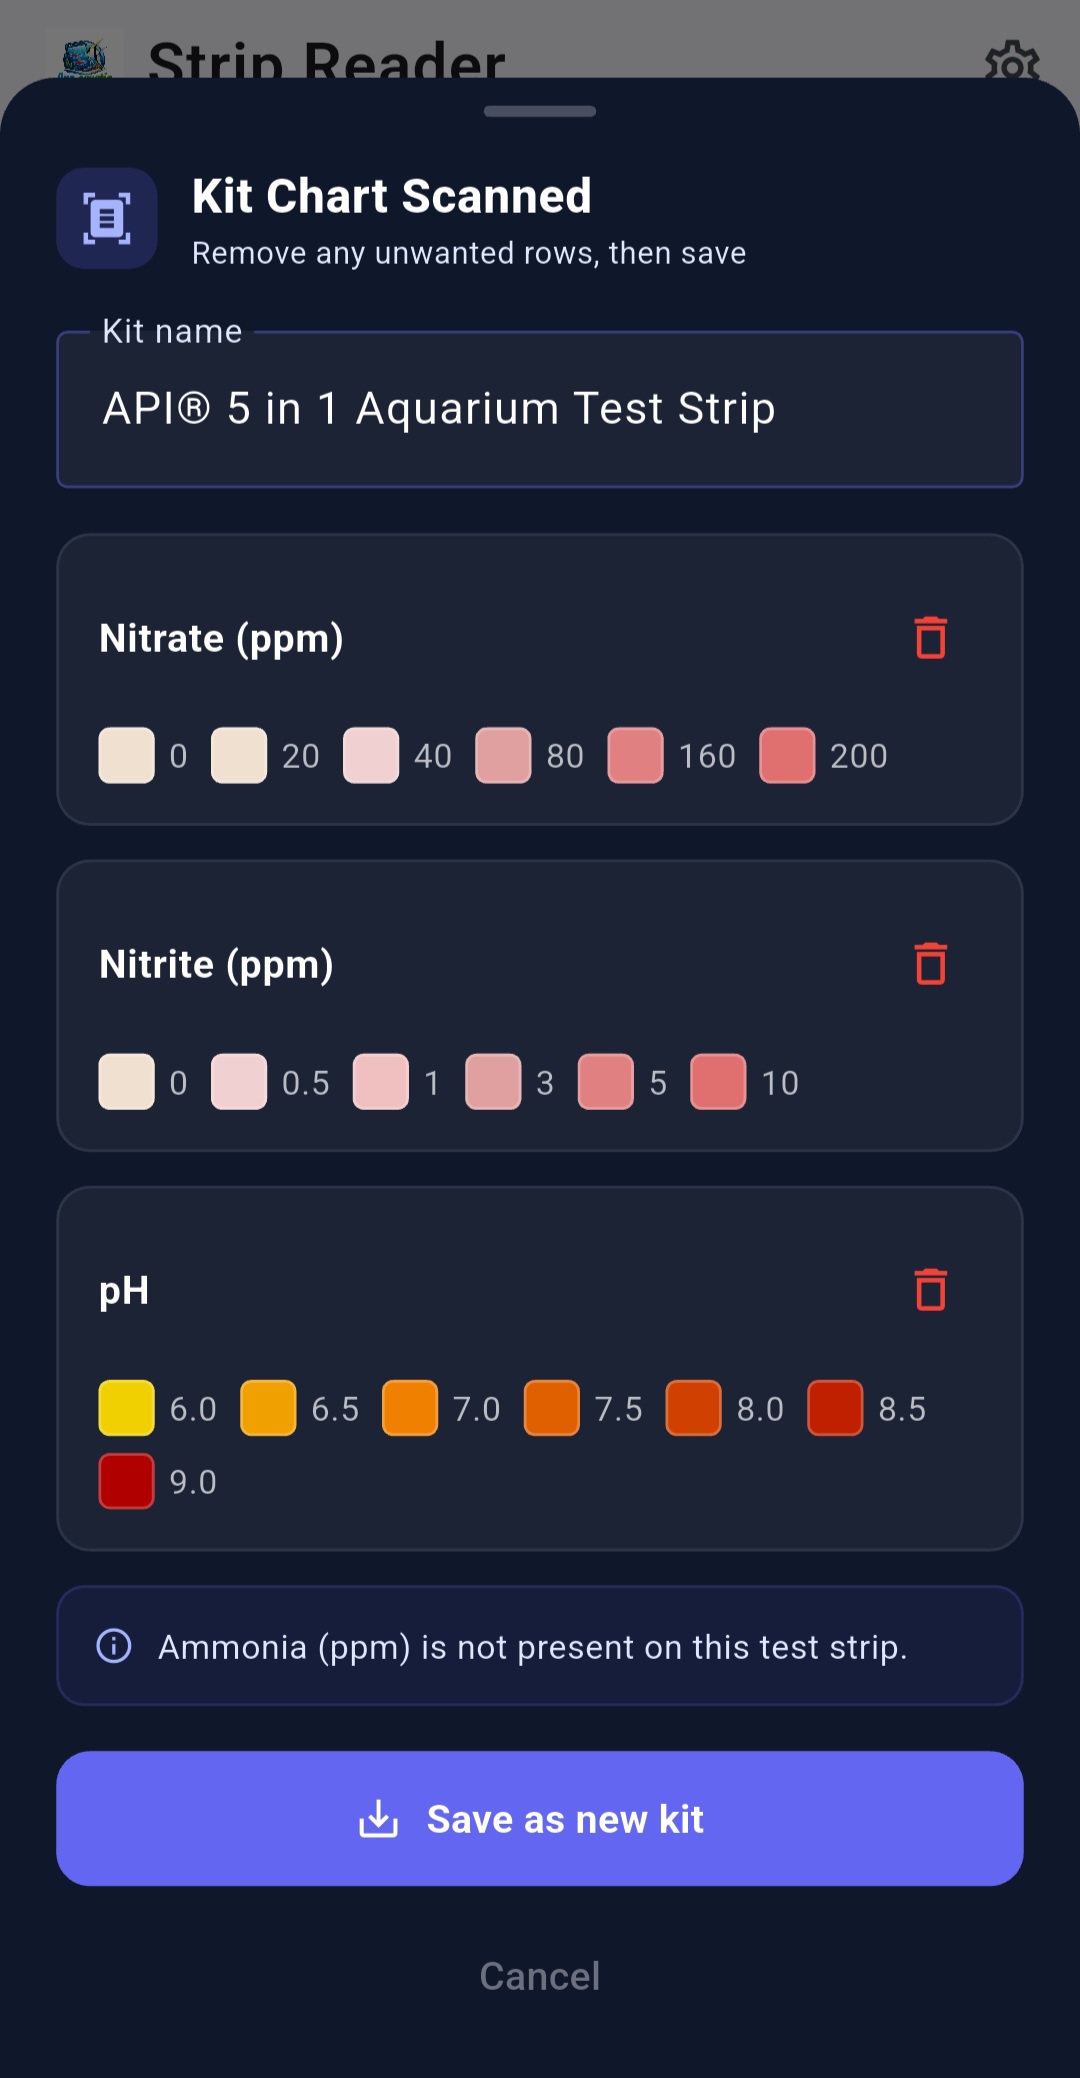Select the Nitrite 10 swatch
Image resolution: width=1080 pixels, height=2078 pixels.
pos(718,1081)
